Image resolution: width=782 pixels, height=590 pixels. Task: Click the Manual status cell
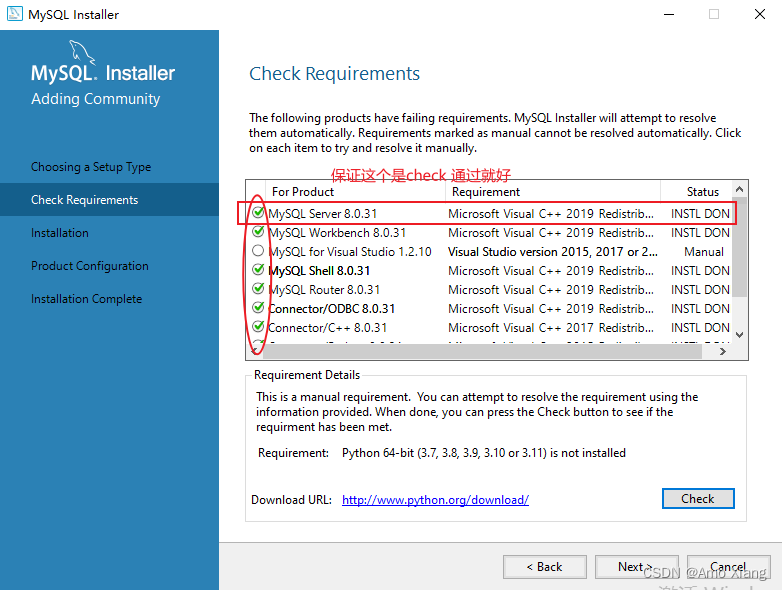click(x=703, y=251)
